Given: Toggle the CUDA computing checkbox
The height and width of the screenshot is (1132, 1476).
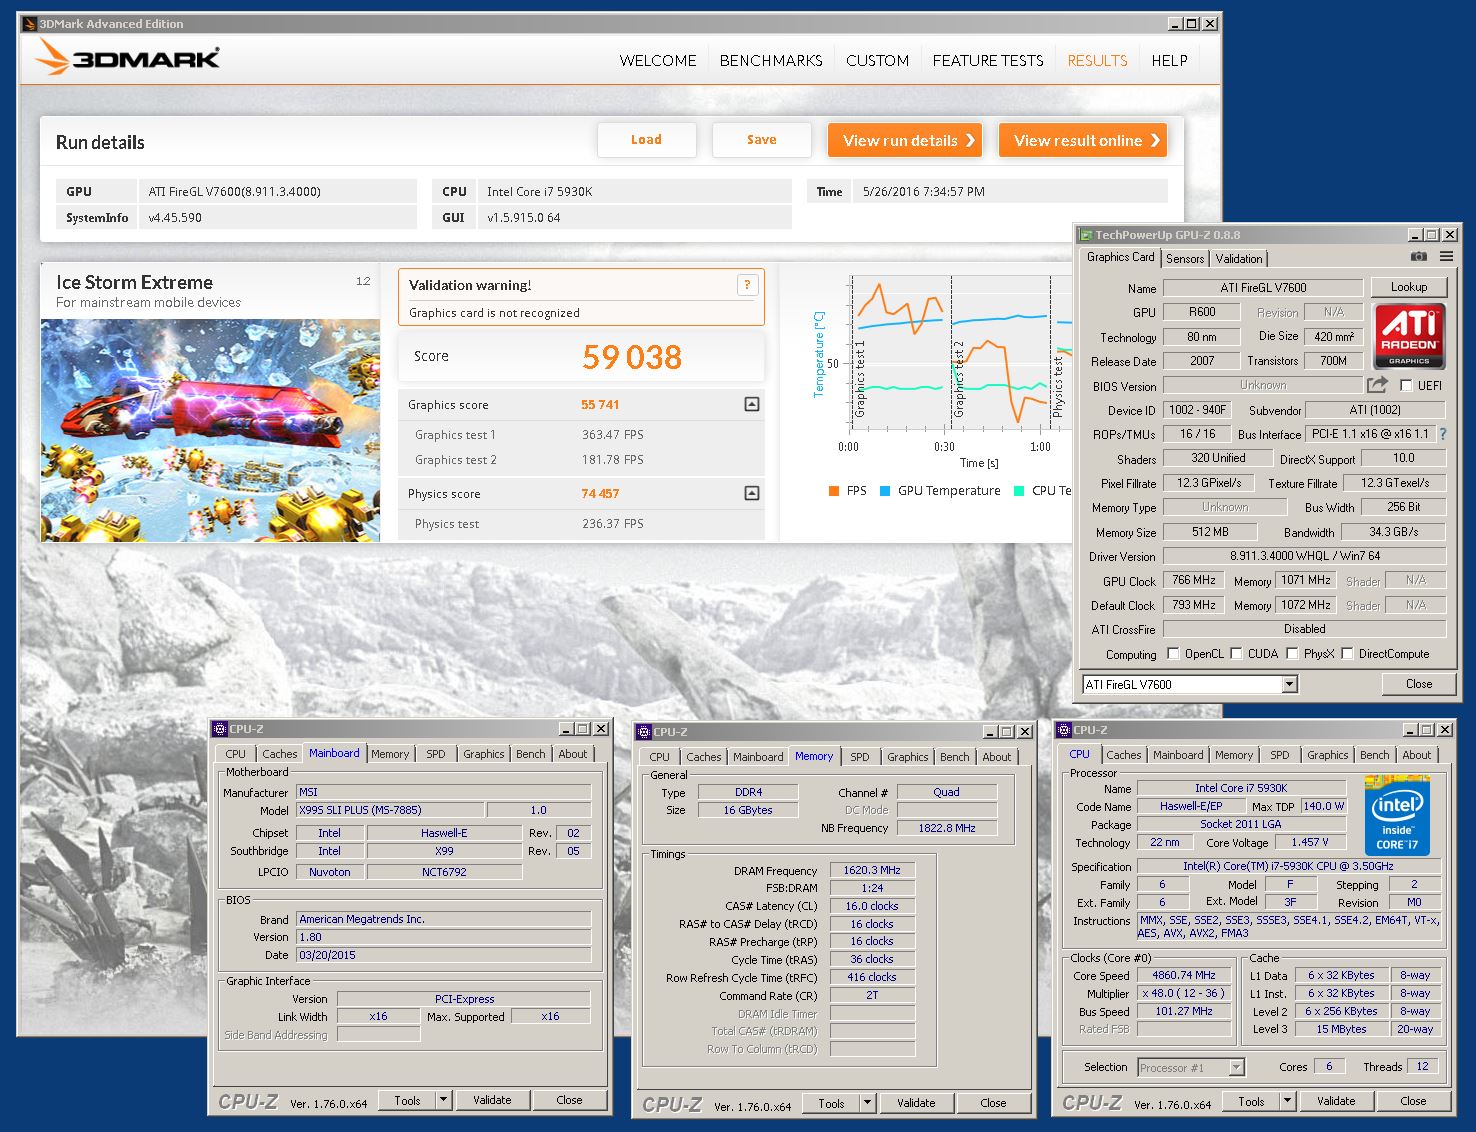Looking at the screenshot, I should point(1236,654).
